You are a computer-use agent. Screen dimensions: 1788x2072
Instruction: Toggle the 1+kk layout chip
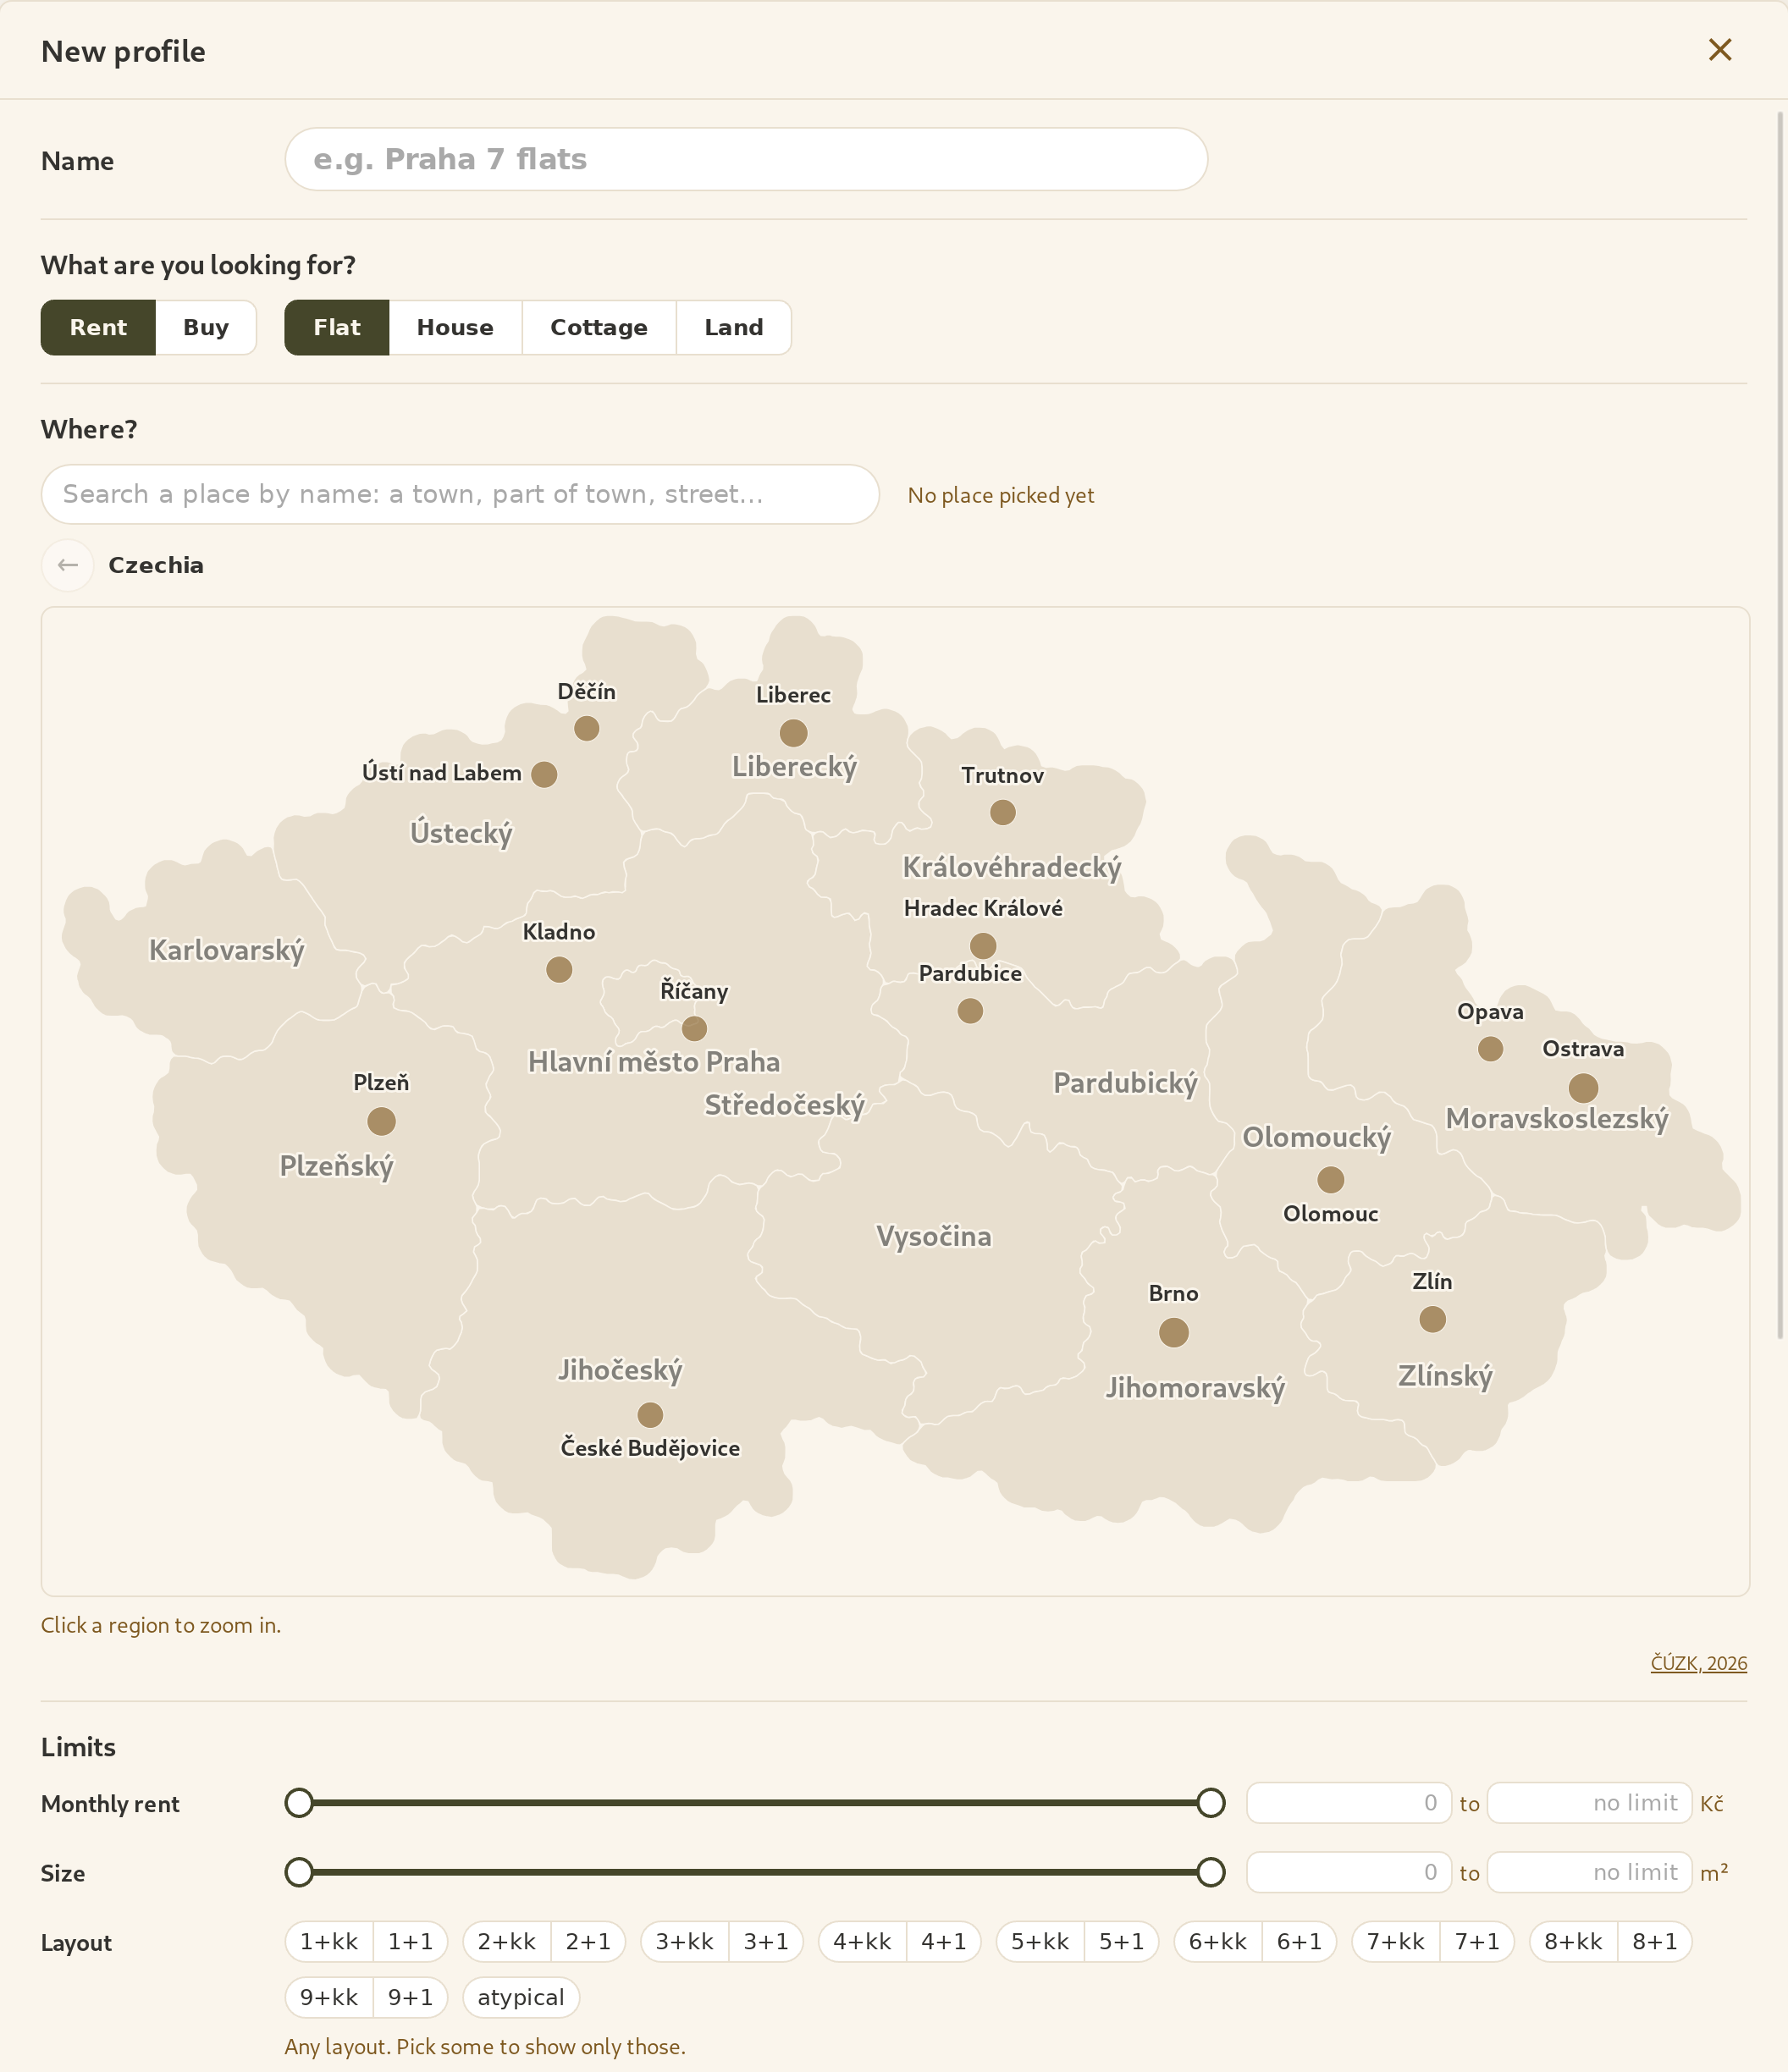point(329,1941)
